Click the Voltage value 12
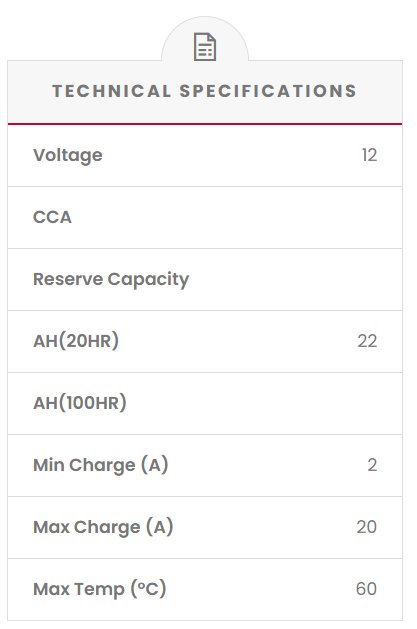Image resolution: width=417 pixels, height=629 pixels. coord(369,155)
